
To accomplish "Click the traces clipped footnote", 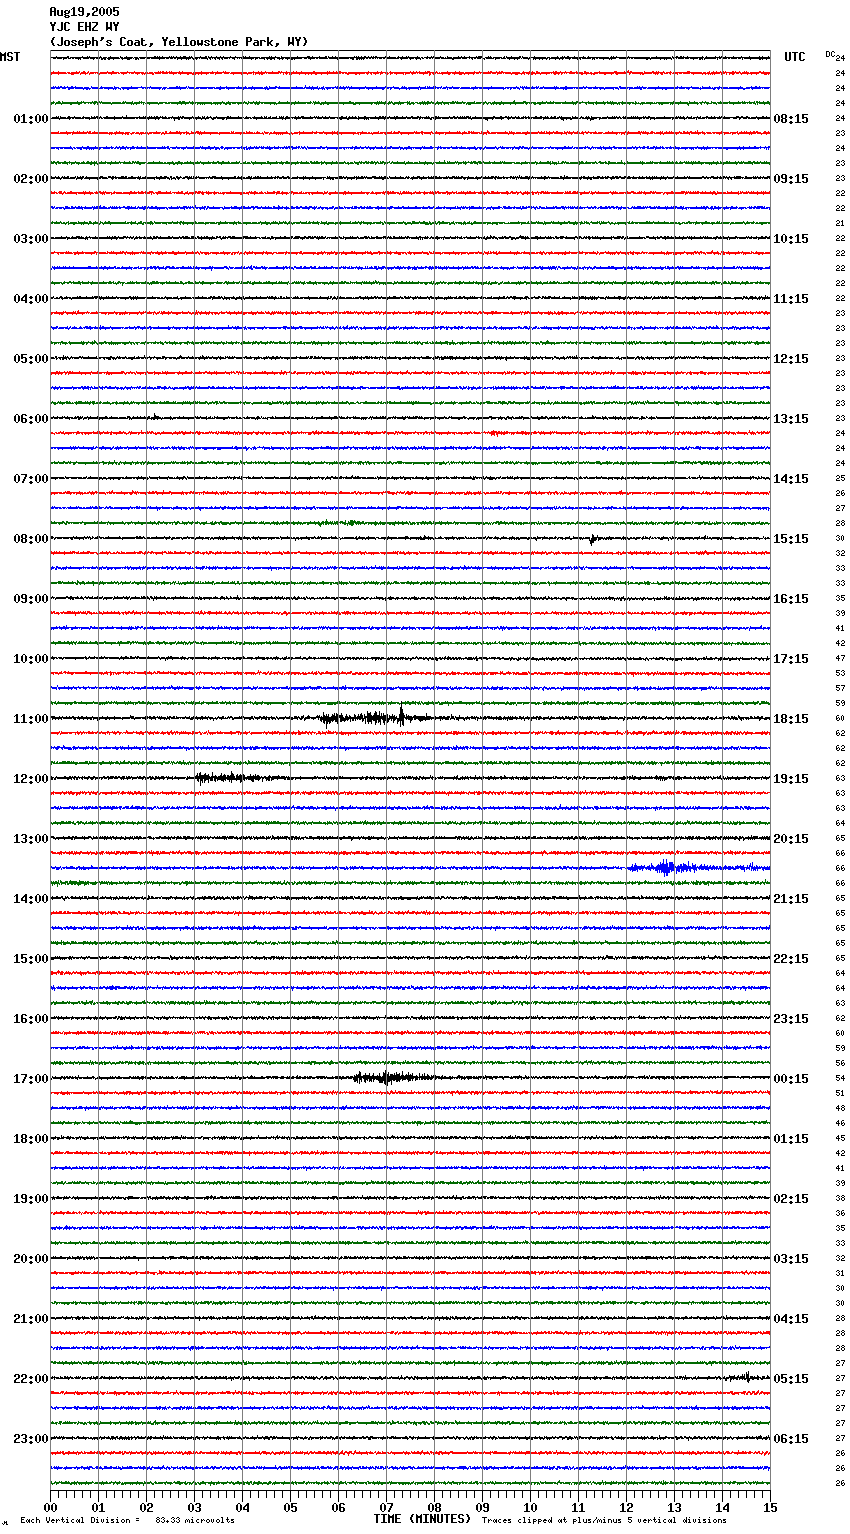I will pos(604,1521).
